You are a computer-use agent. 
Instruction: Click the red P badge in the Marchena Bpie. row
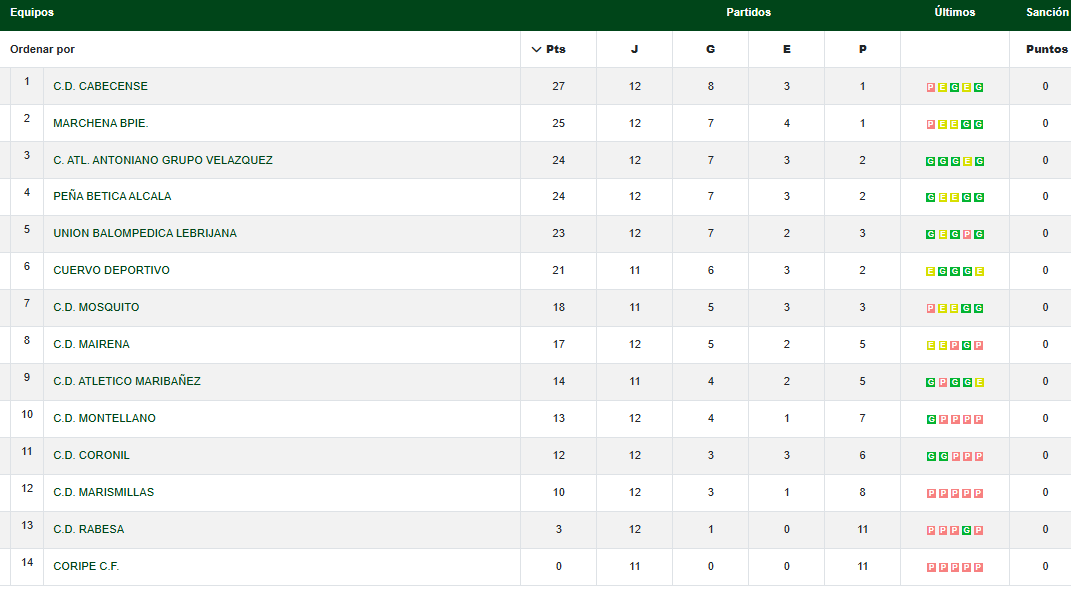(931, 124)
